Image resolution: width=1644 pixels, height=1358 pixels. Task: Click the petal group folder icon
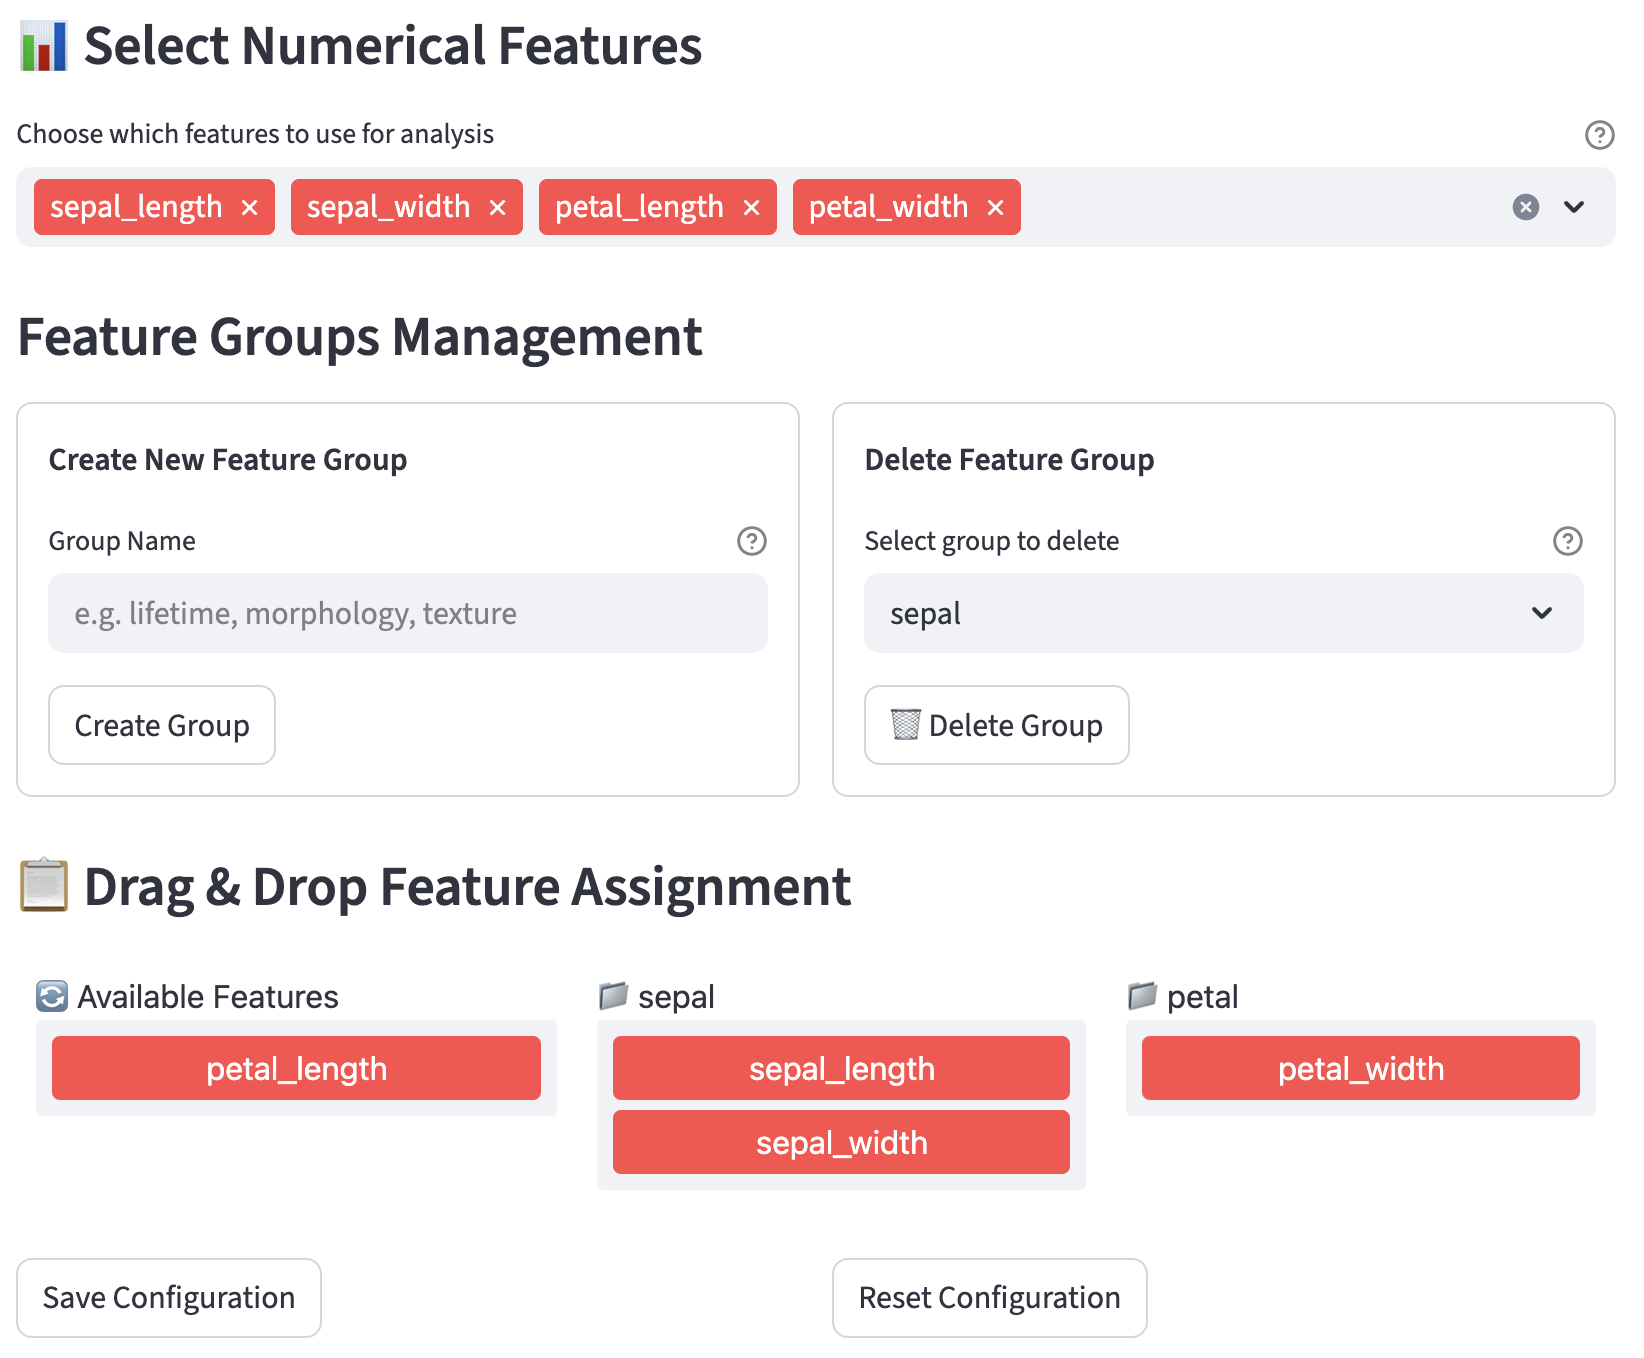point(1142,996)
